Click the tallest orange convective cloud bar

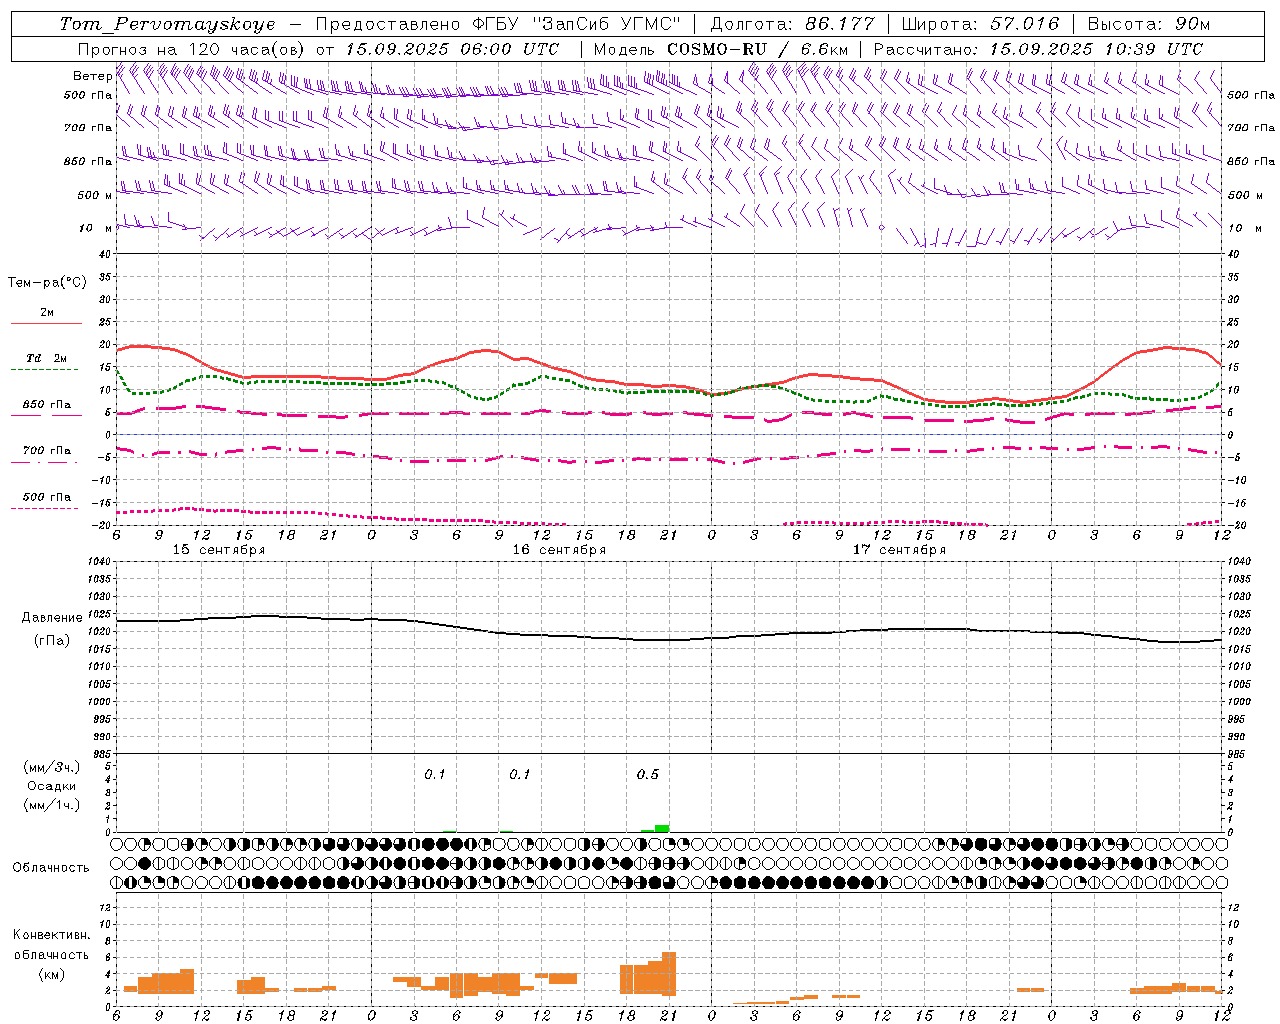tap(669, 973)
